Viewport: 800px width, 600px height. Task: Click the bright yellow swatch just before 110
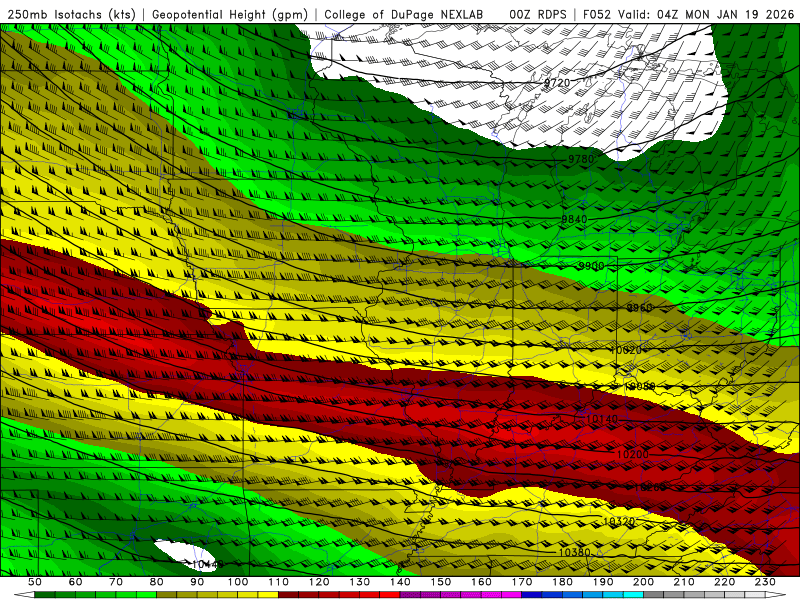coord(268,595)
